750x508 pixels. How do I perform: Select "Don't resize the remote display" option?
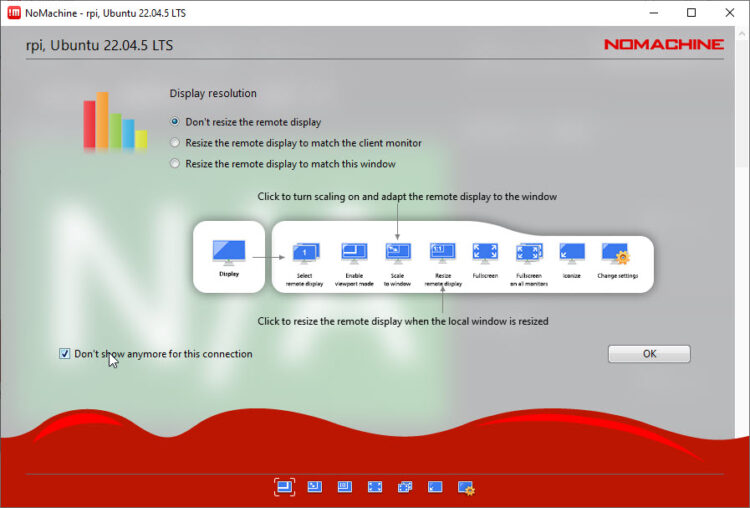(176, 122)
